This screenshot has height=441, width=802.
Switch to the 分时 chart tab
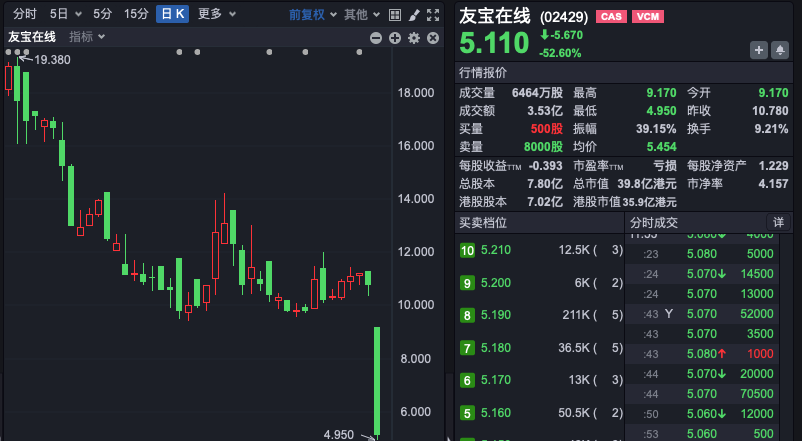pyautogui.click(x=25, y=14)
